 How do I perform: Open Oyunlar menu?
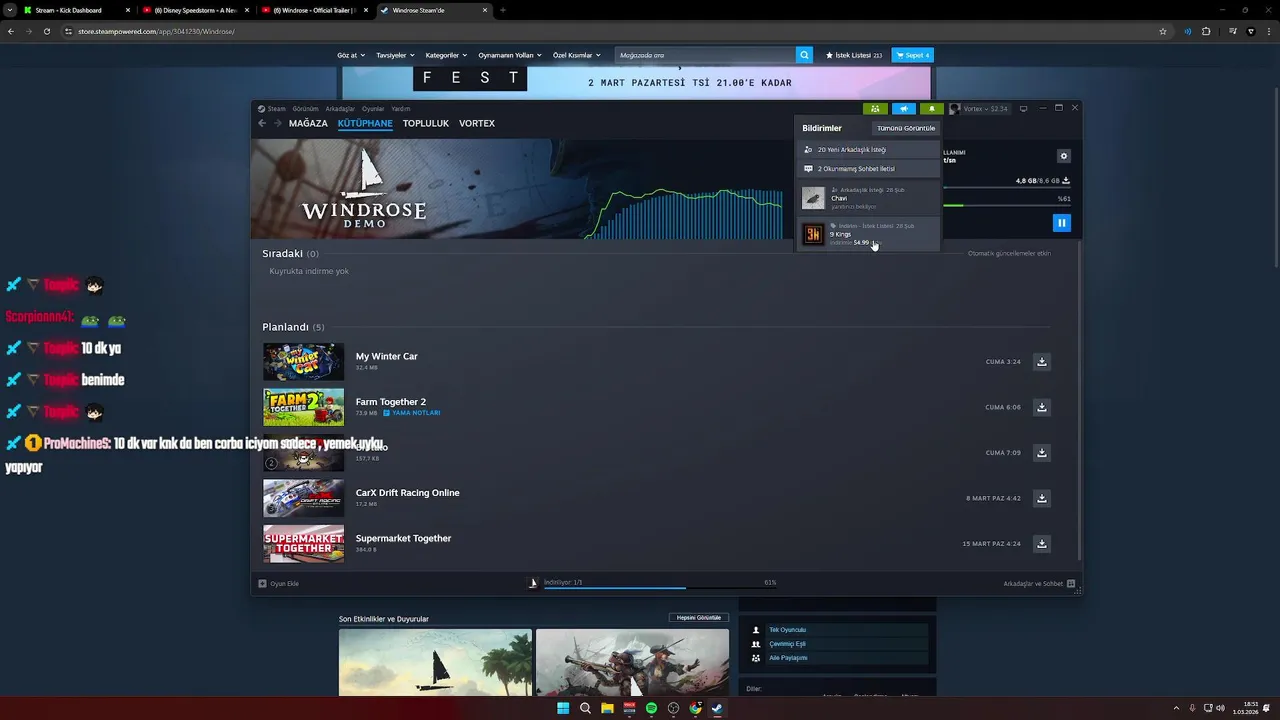[373, 108]
